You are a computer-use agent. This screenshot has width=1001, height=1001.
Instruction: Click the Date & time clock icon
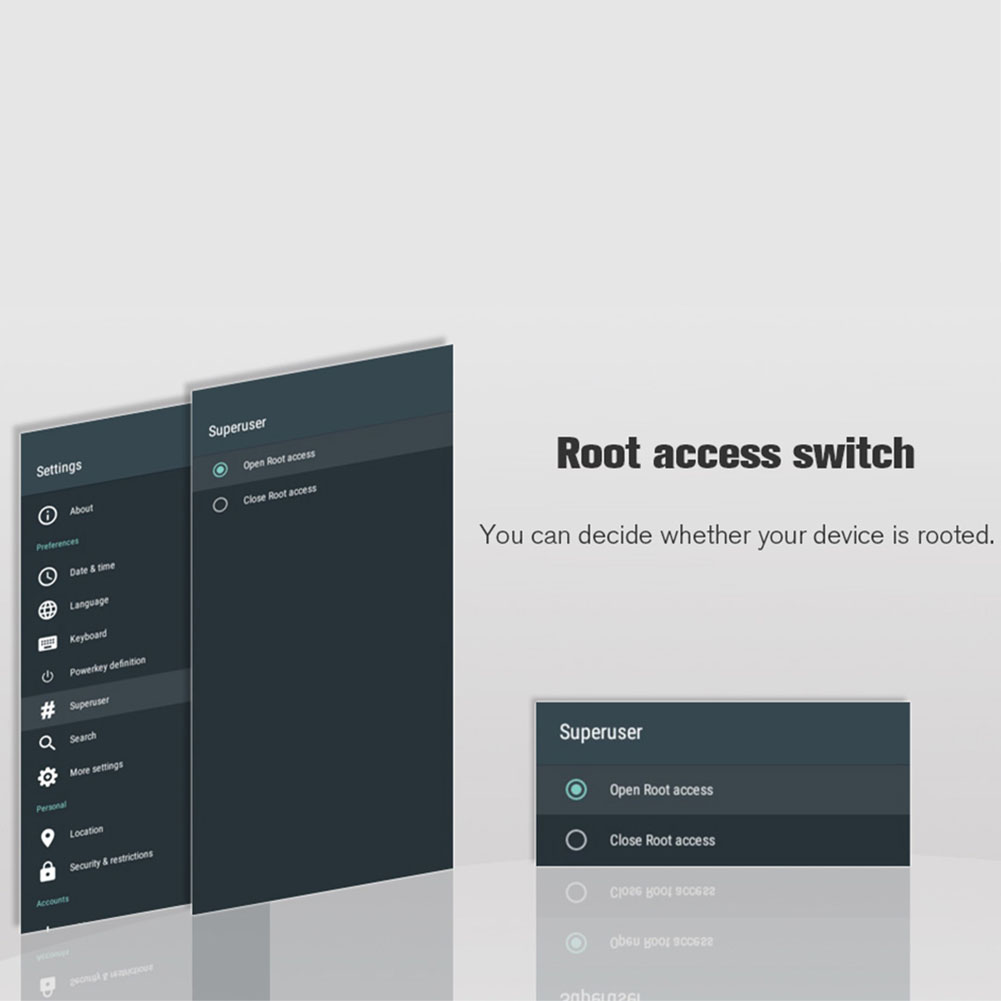pos(47,577)
